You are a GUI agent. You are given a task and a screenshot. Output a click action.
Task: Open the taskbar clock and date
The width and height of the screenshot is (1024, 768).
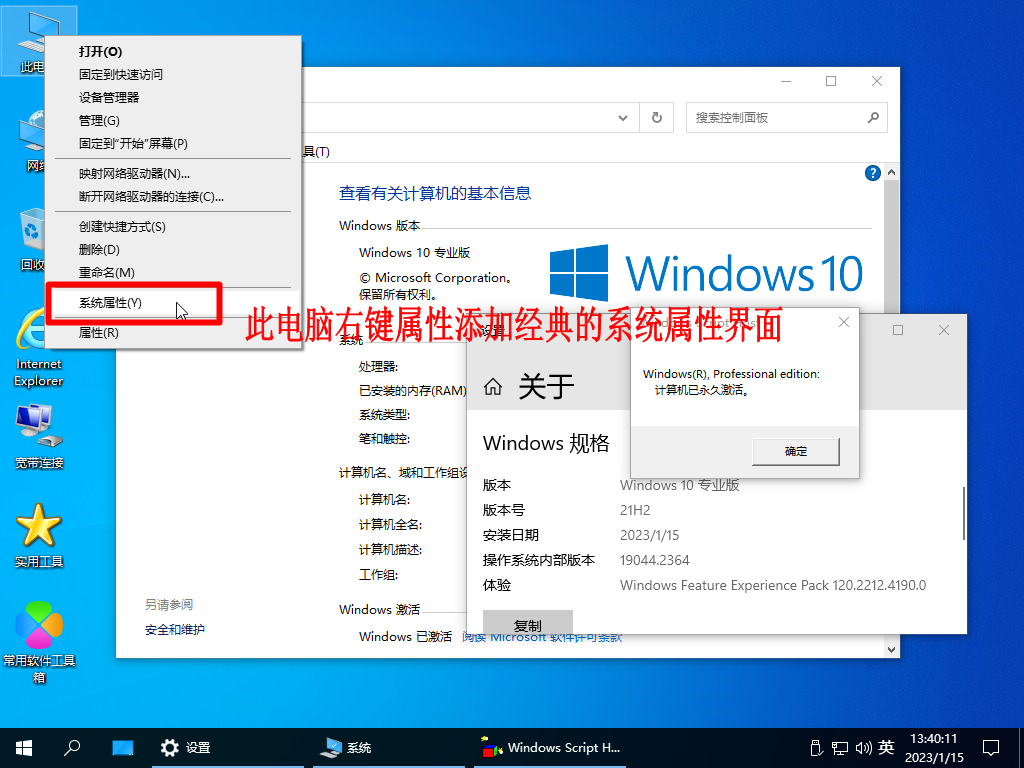click(x=934, y=748)
